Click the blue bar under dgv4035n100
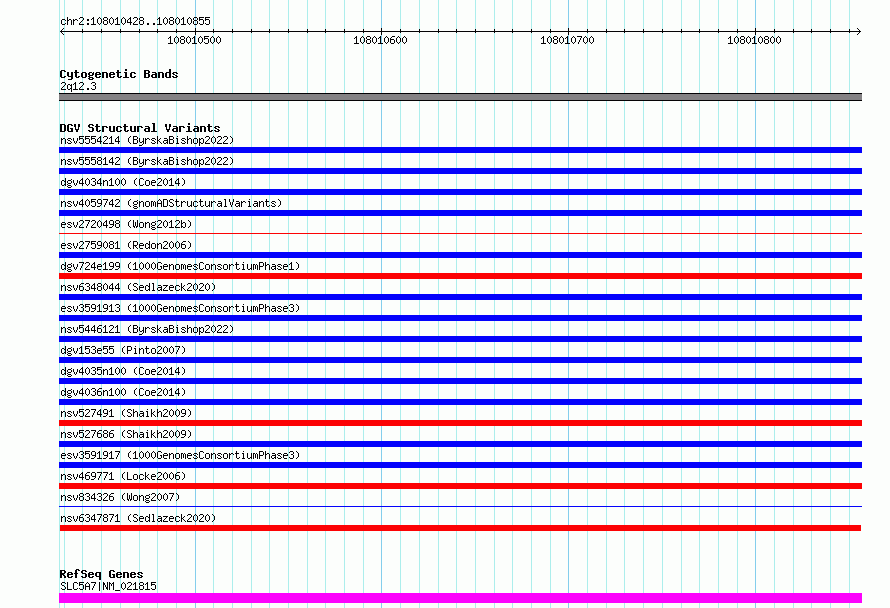Viewport: 890px width, 608px height. pos(460,381)
